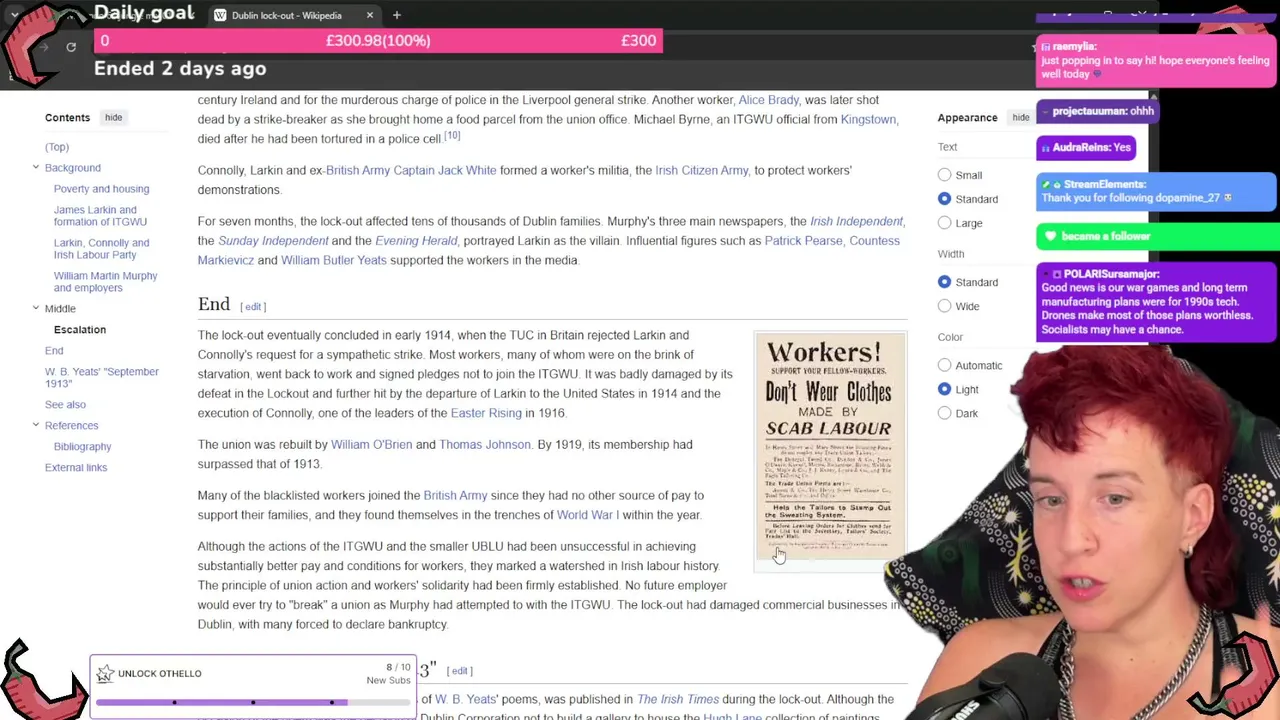
Task: Edit the End section
Action: [x=253, y=307]
